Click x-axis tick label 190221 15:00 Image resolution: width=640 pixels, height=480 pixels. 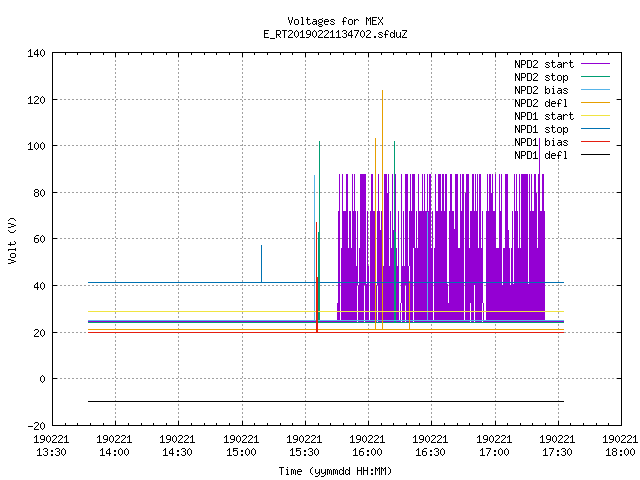click(x=241, y=446)
